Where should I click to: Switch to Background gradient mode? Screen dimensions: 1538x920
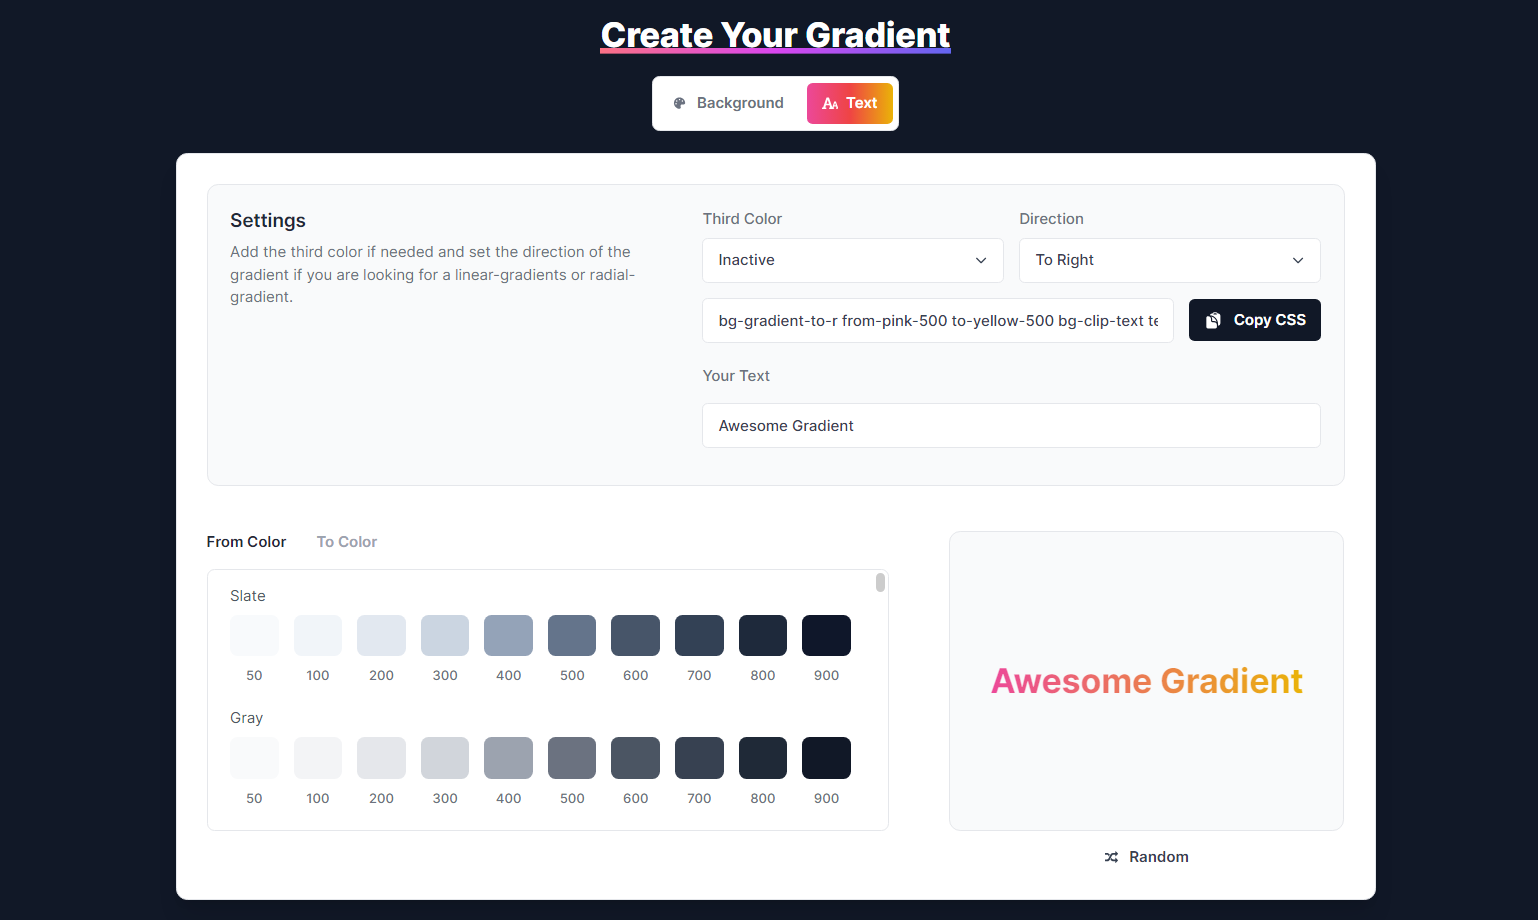pyautogui.click(x=729, y=103)
